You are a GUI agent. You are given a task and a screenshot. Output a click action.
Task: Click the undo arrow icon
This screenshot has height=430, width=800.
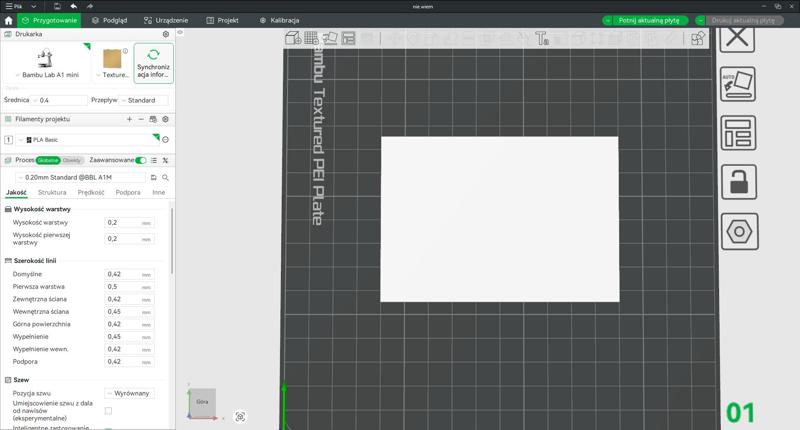click(73, 6)
